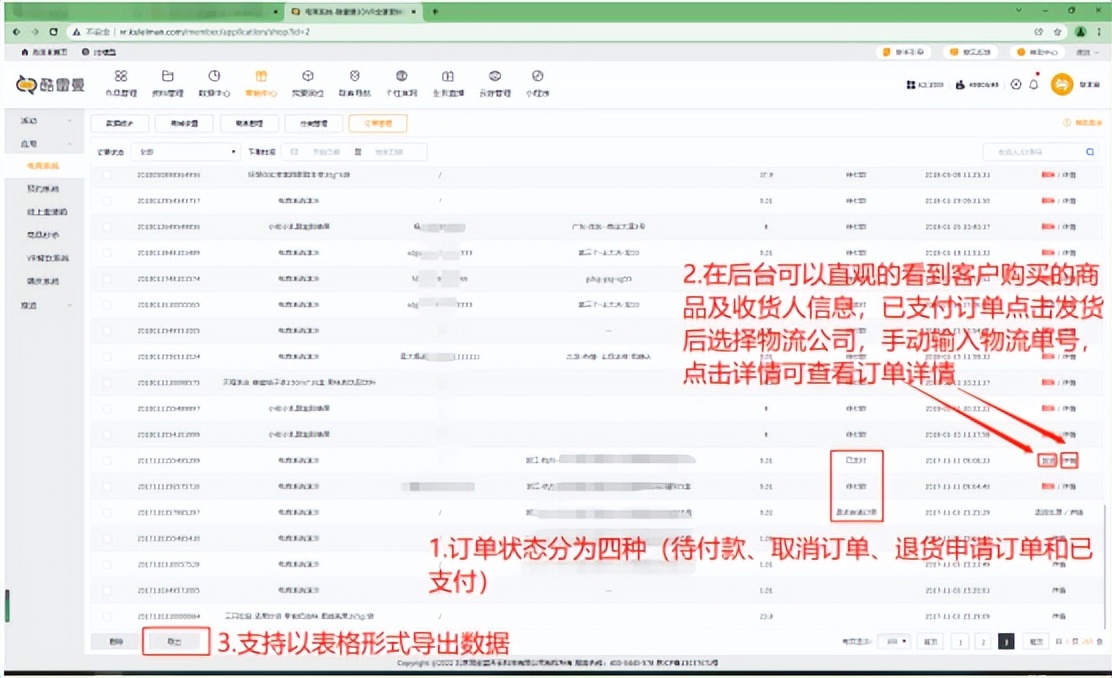This screenshot has height=678, width=1112.
Task: Open the account avatar at top right
Action: [1062, 84]
